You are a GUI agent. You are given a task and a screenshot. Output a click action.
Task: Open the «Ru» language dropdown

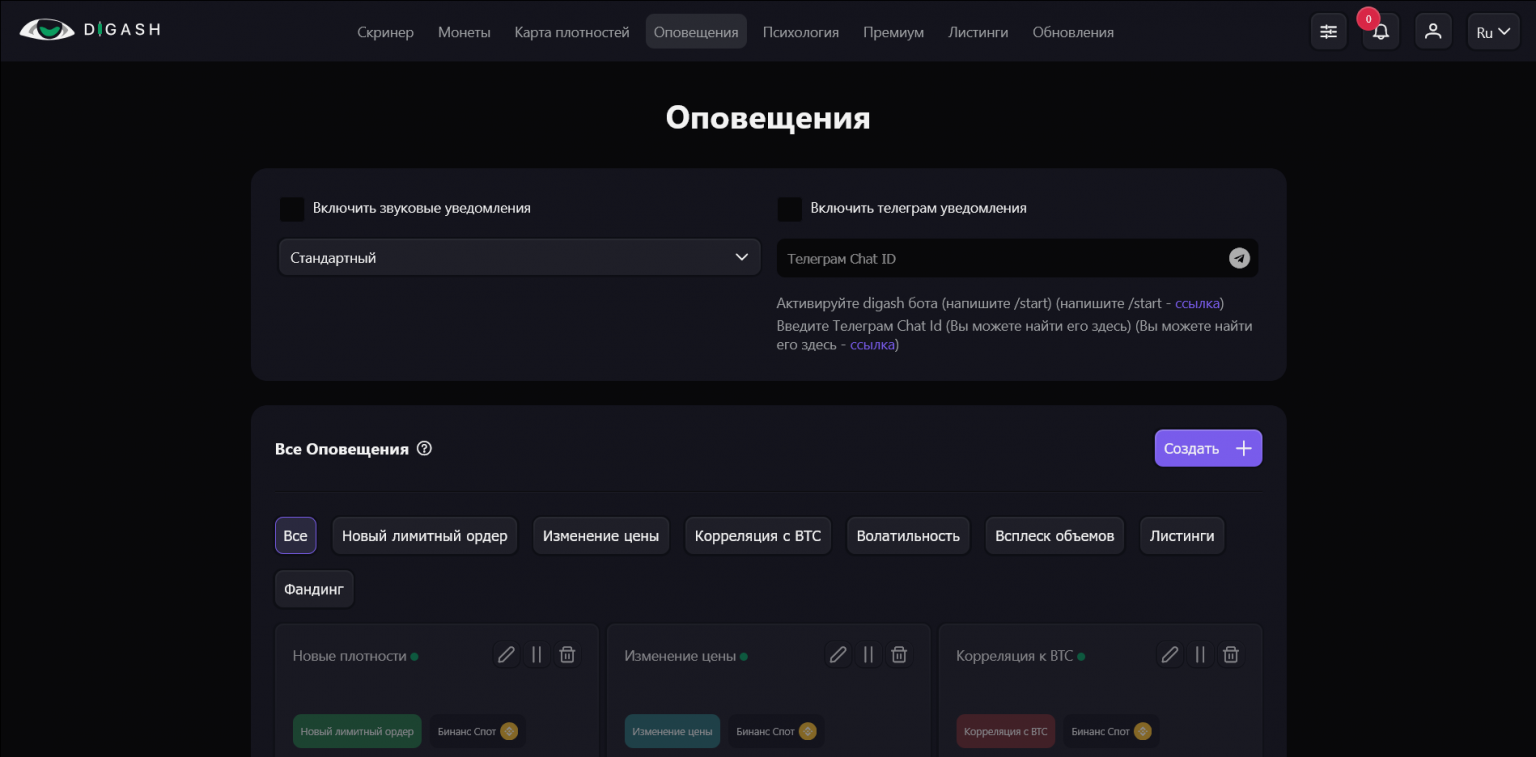pyautogui.click(x=1493, y=31)
